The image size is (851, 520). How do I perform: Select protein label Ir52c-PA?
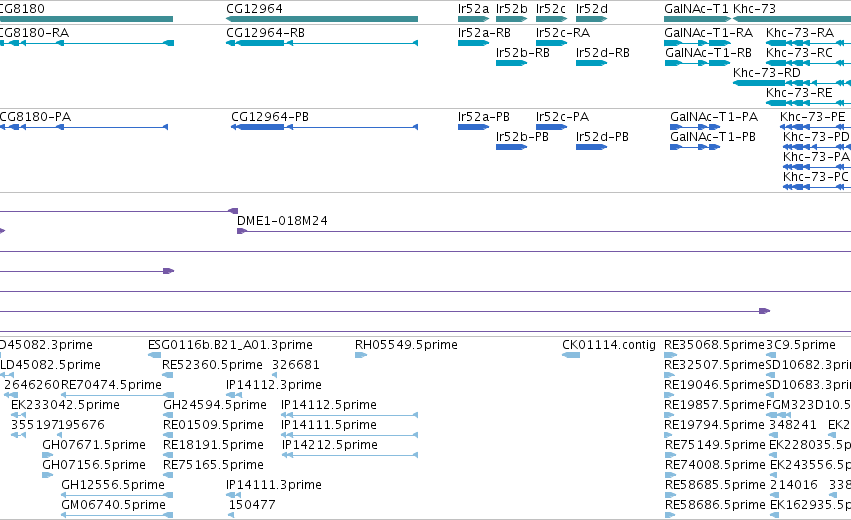pos(562,117)
